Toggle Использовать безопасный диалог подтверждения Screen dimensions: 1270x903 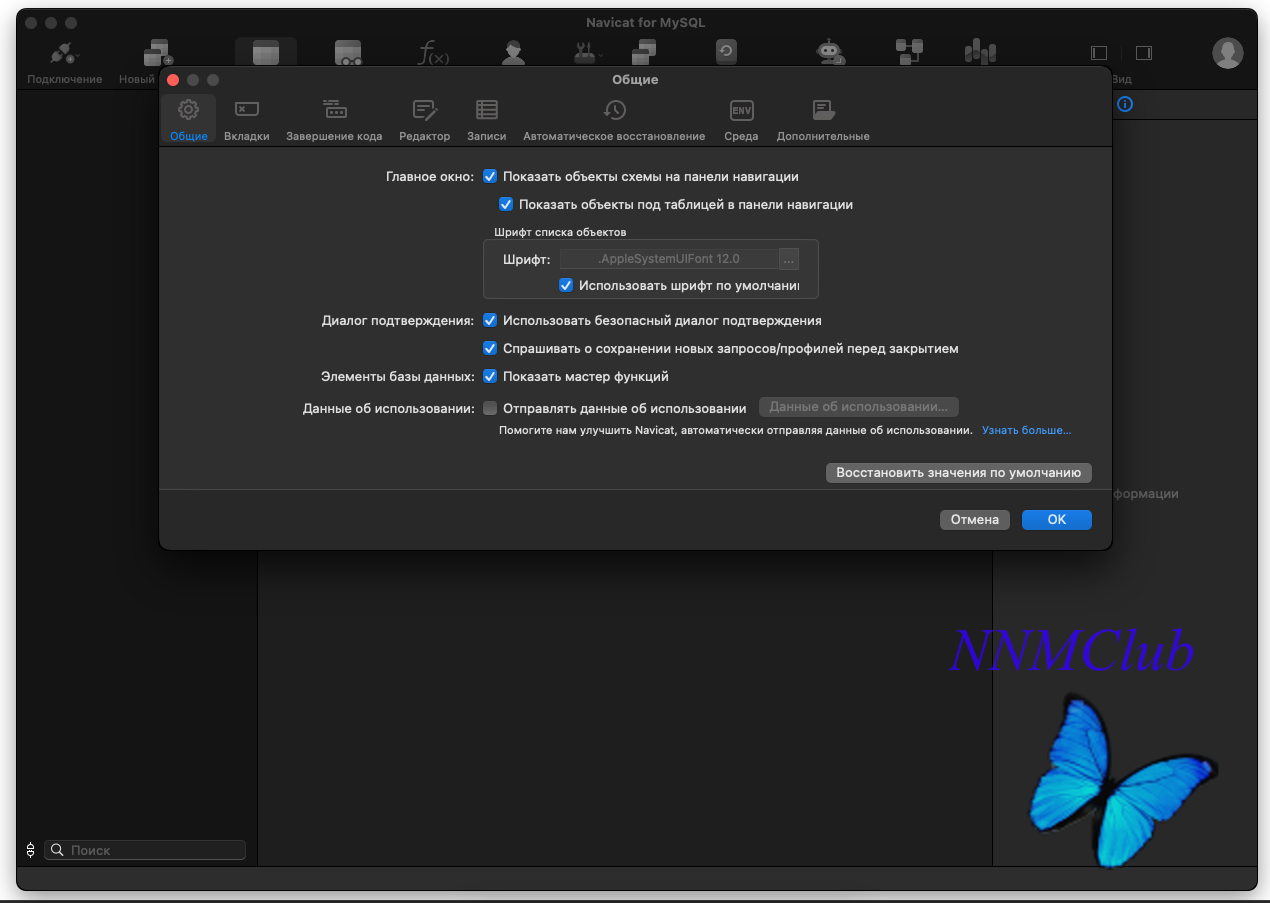click(x=490, y=321)
